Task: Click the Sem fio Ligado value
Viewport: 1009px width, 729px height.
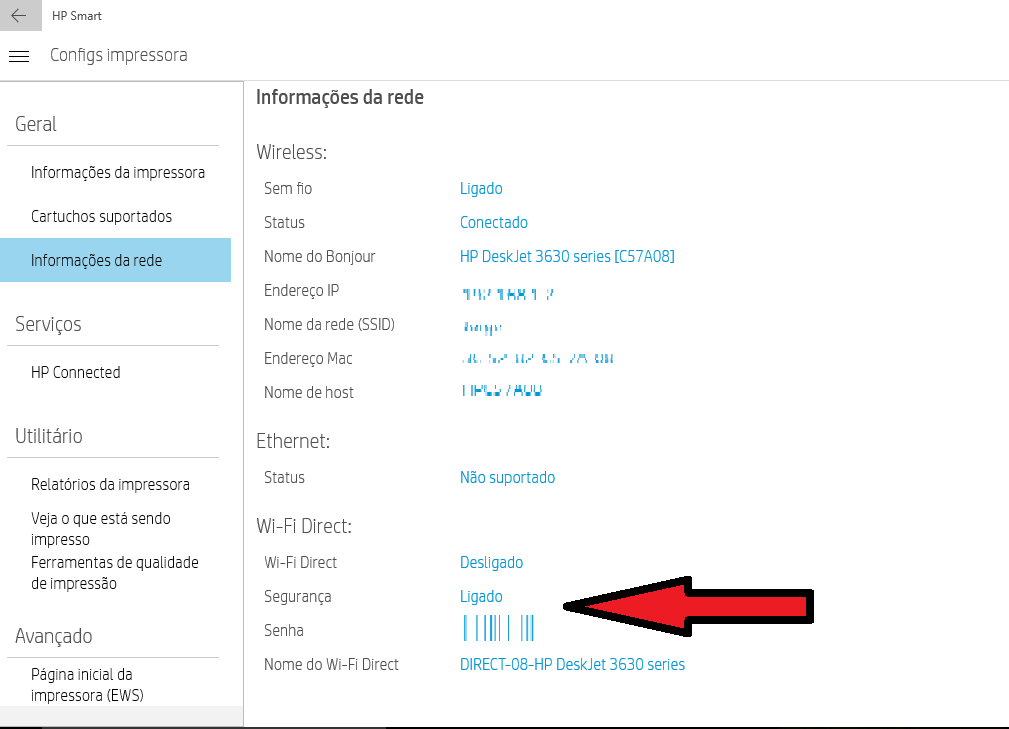Action: pos(481,188)
